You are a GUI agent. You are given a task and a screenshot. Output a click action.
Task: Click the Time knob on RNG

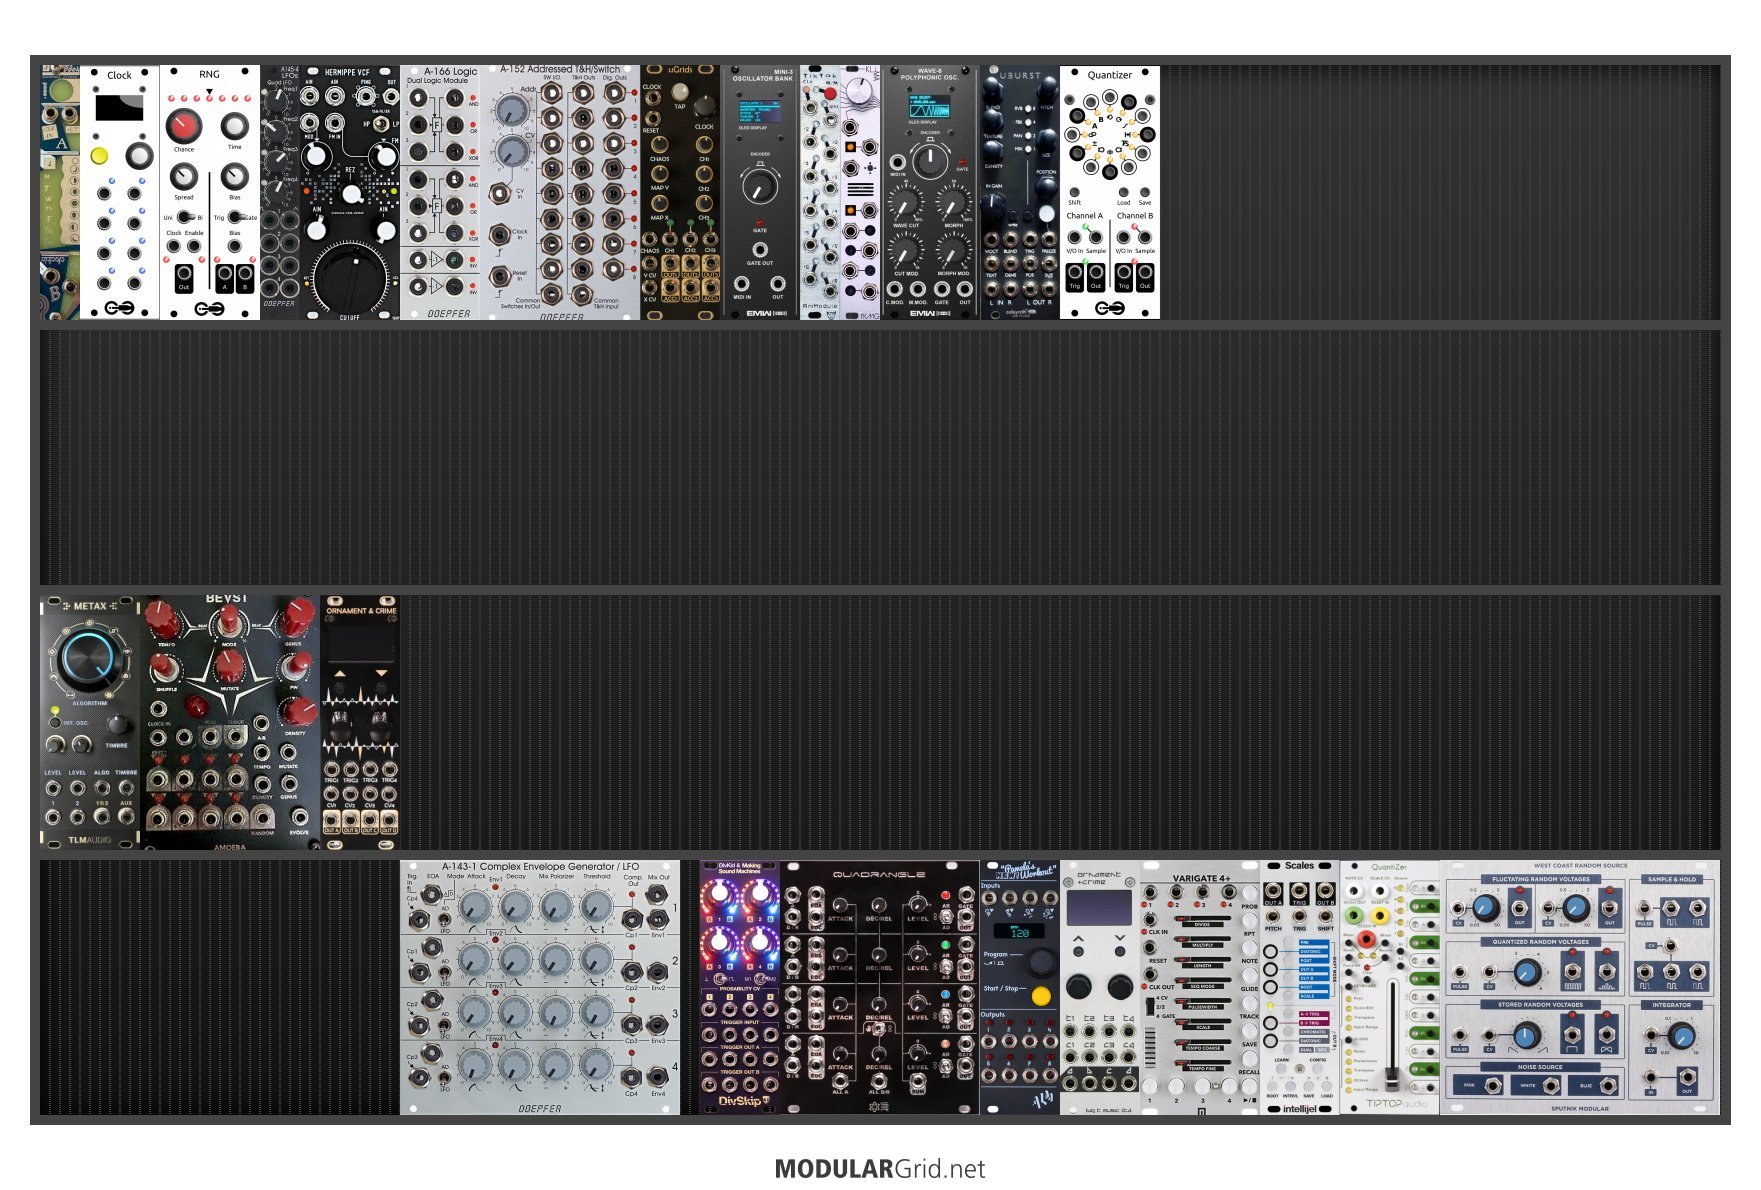click(x=234, y=126)
